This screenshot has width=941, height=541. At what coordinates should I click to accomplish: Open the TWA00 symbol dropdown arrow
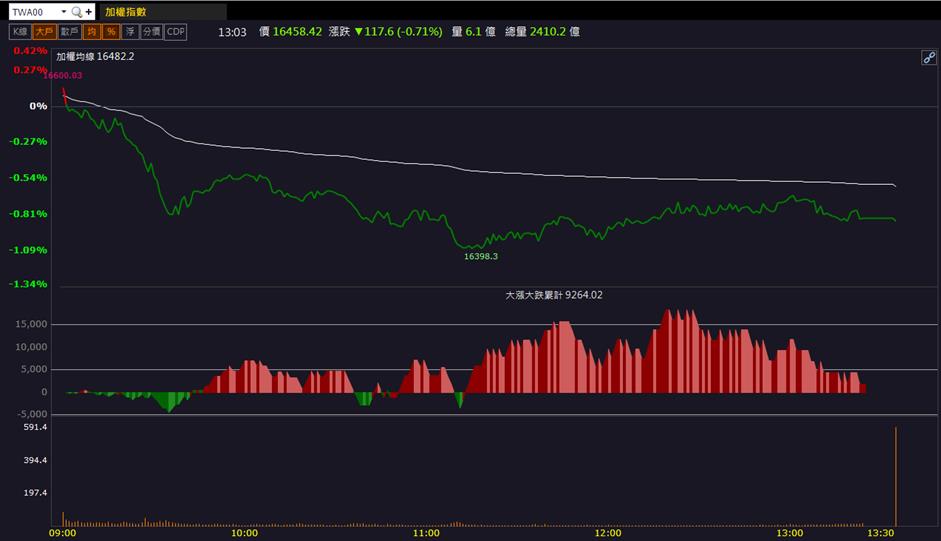click(64, 12)
